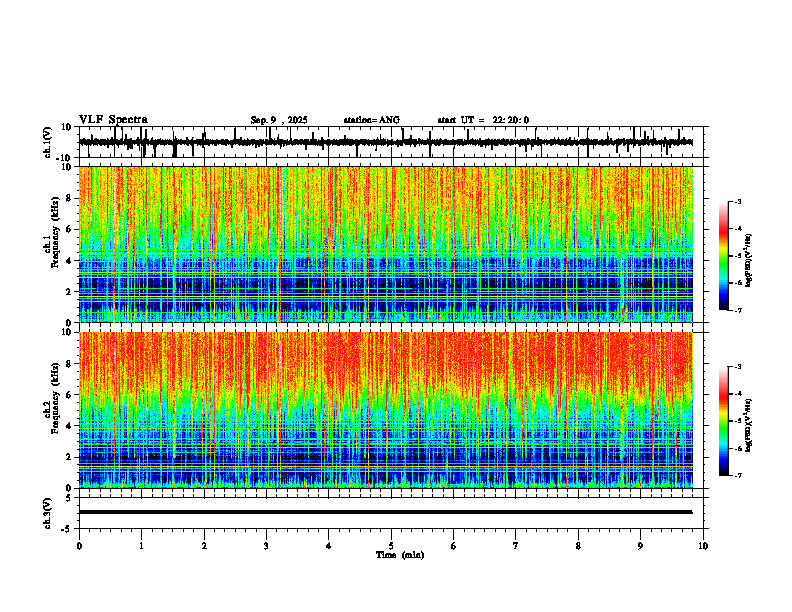Click the 'ch.1(V)' waveform axis label

point(48,142)
